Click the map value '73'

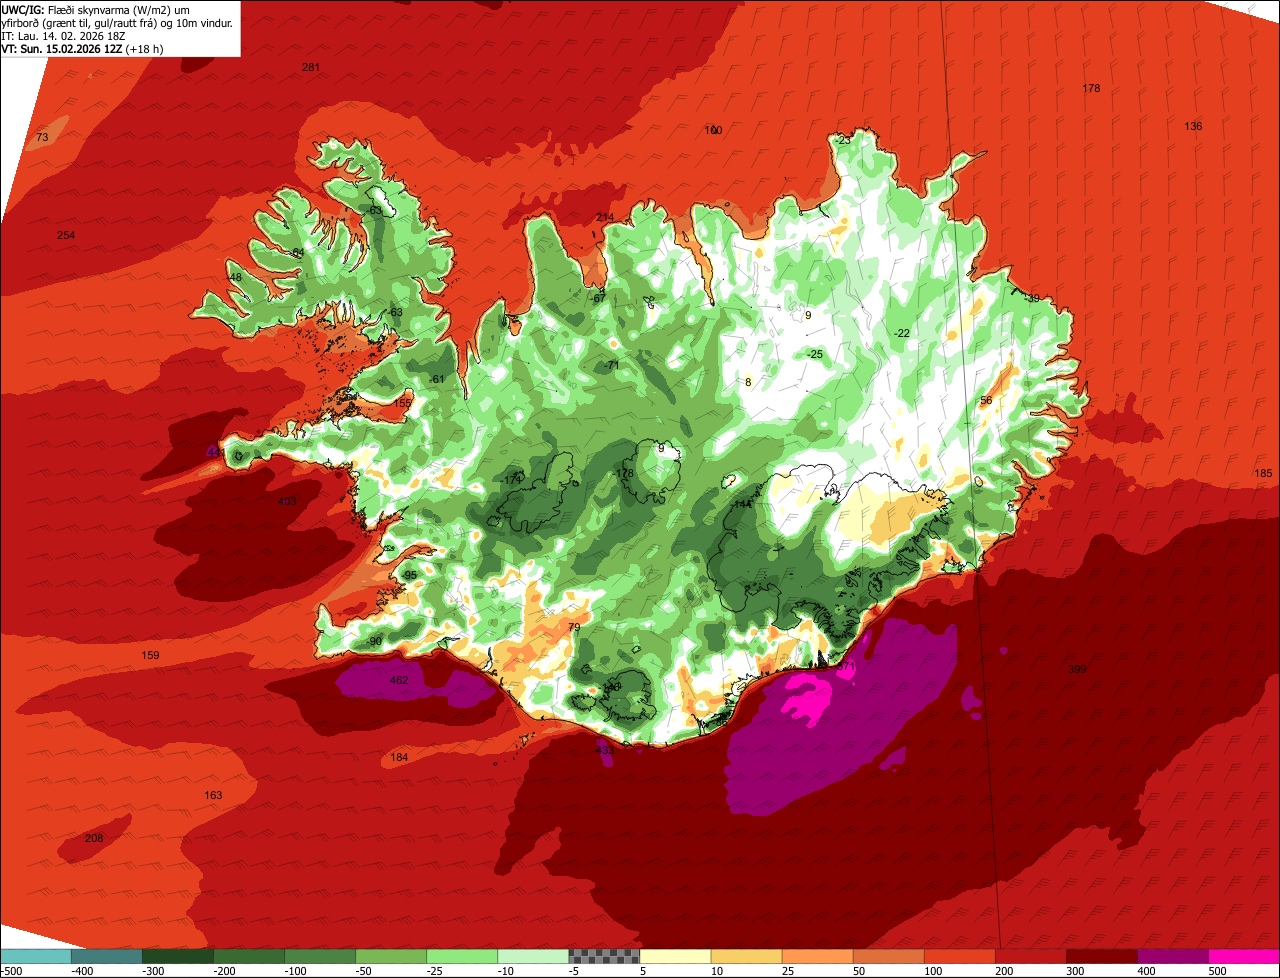coord(42,137)
